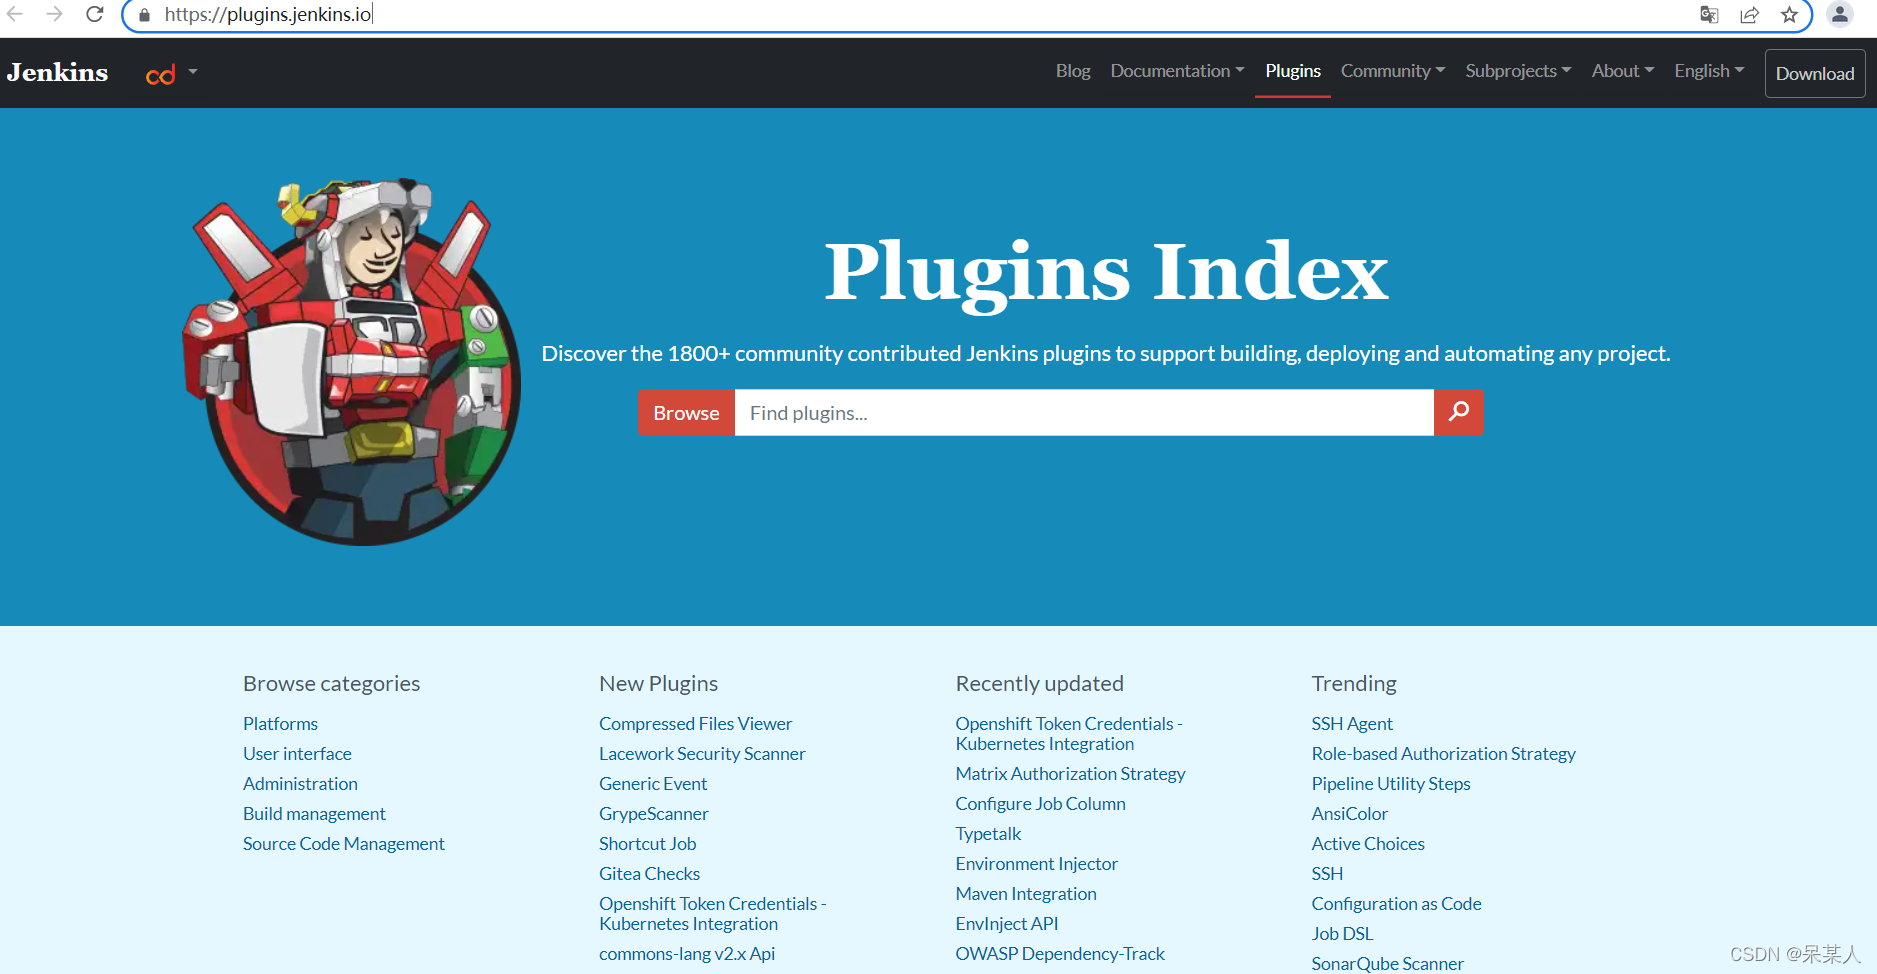Image resolution: width=1877 pixels, height=974 pixels.
Task: Click the magnifier search button
Action: click(1458, 412)
